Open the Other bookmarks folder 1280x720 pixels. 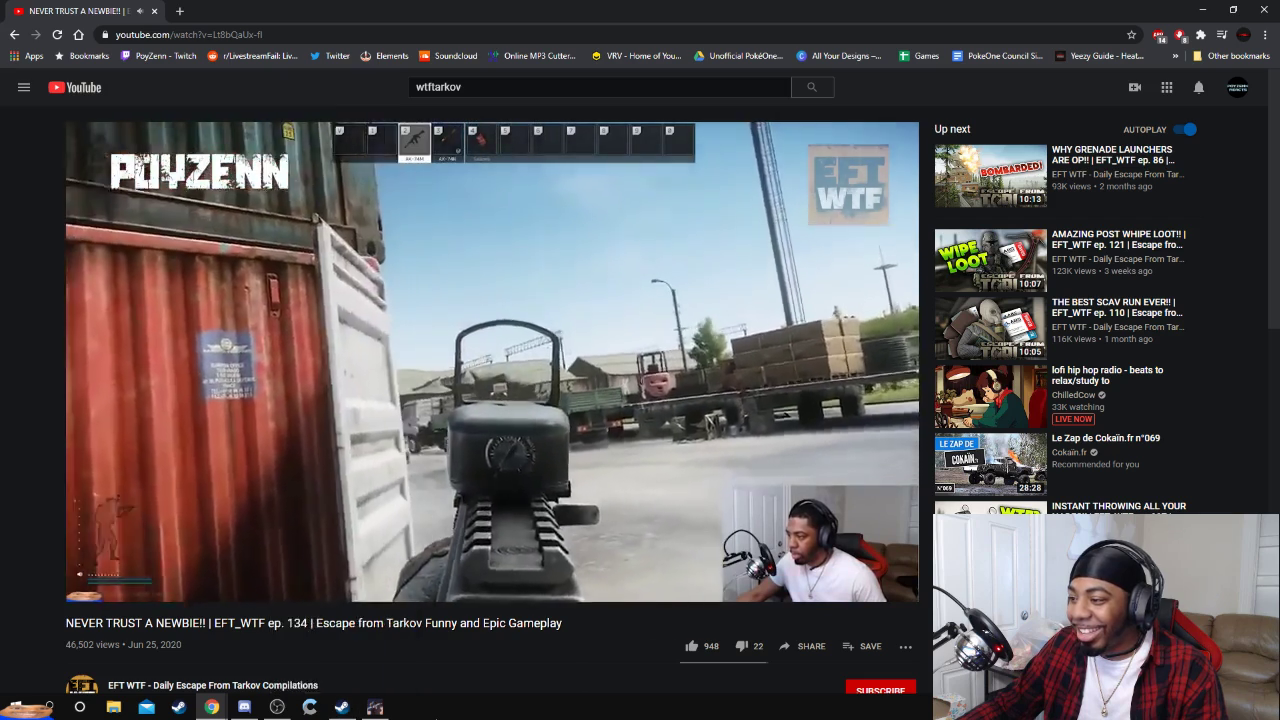pos(1230,56)
